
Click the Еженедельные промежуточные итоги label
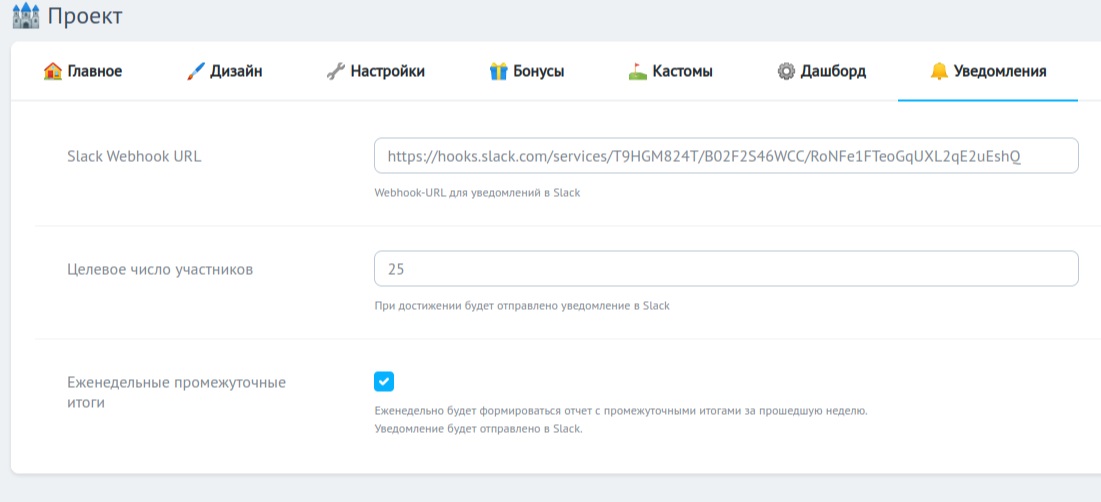click(x=176, y=393)
